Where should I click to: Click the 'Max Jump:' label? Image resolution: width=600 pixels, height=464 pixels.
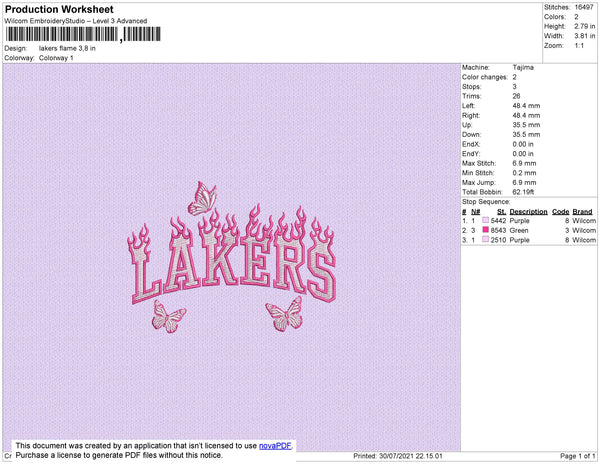click(478, 182)
